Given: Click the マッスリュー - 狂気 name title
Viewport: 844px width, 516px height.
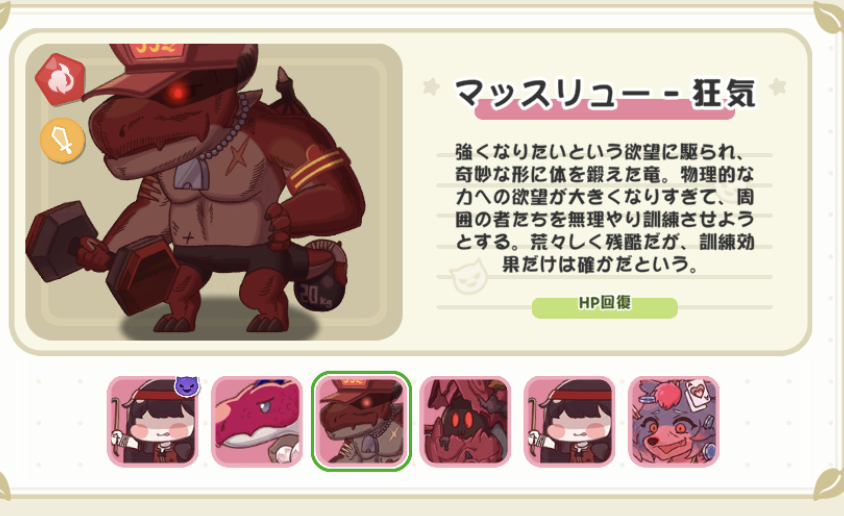Looking at the screenshot, I should (605, 94).
